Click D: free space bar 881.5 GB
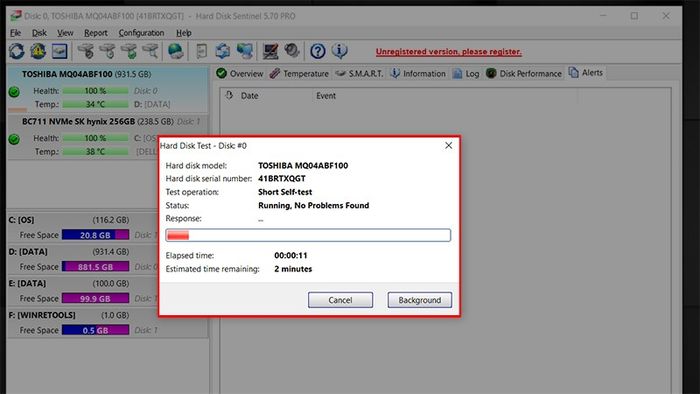Screen dimensions: 700x394 [x=96, y=266]
